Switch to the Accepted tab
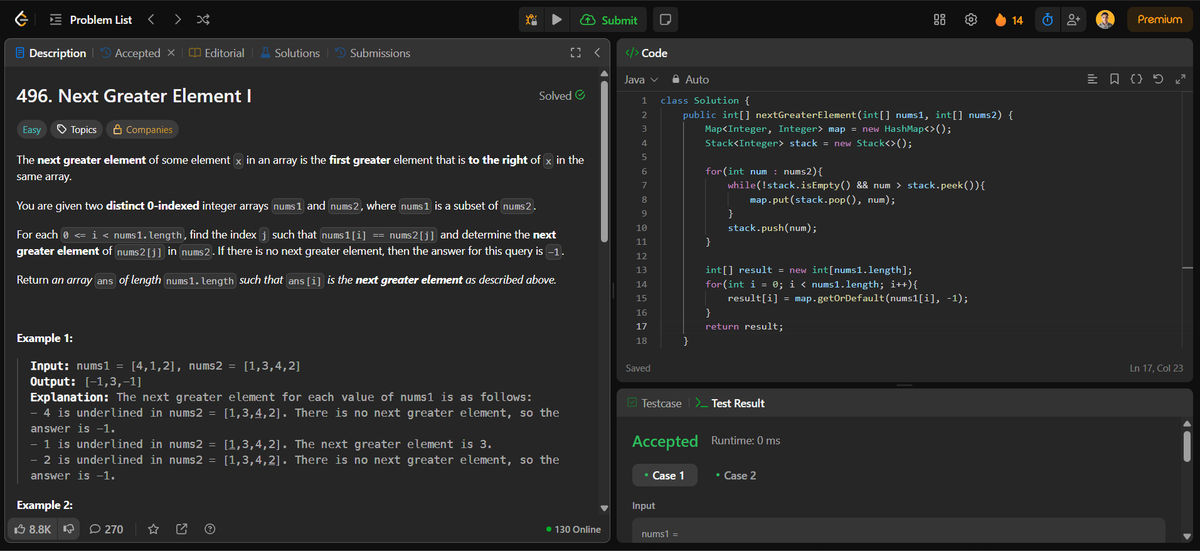 point(129,53)
